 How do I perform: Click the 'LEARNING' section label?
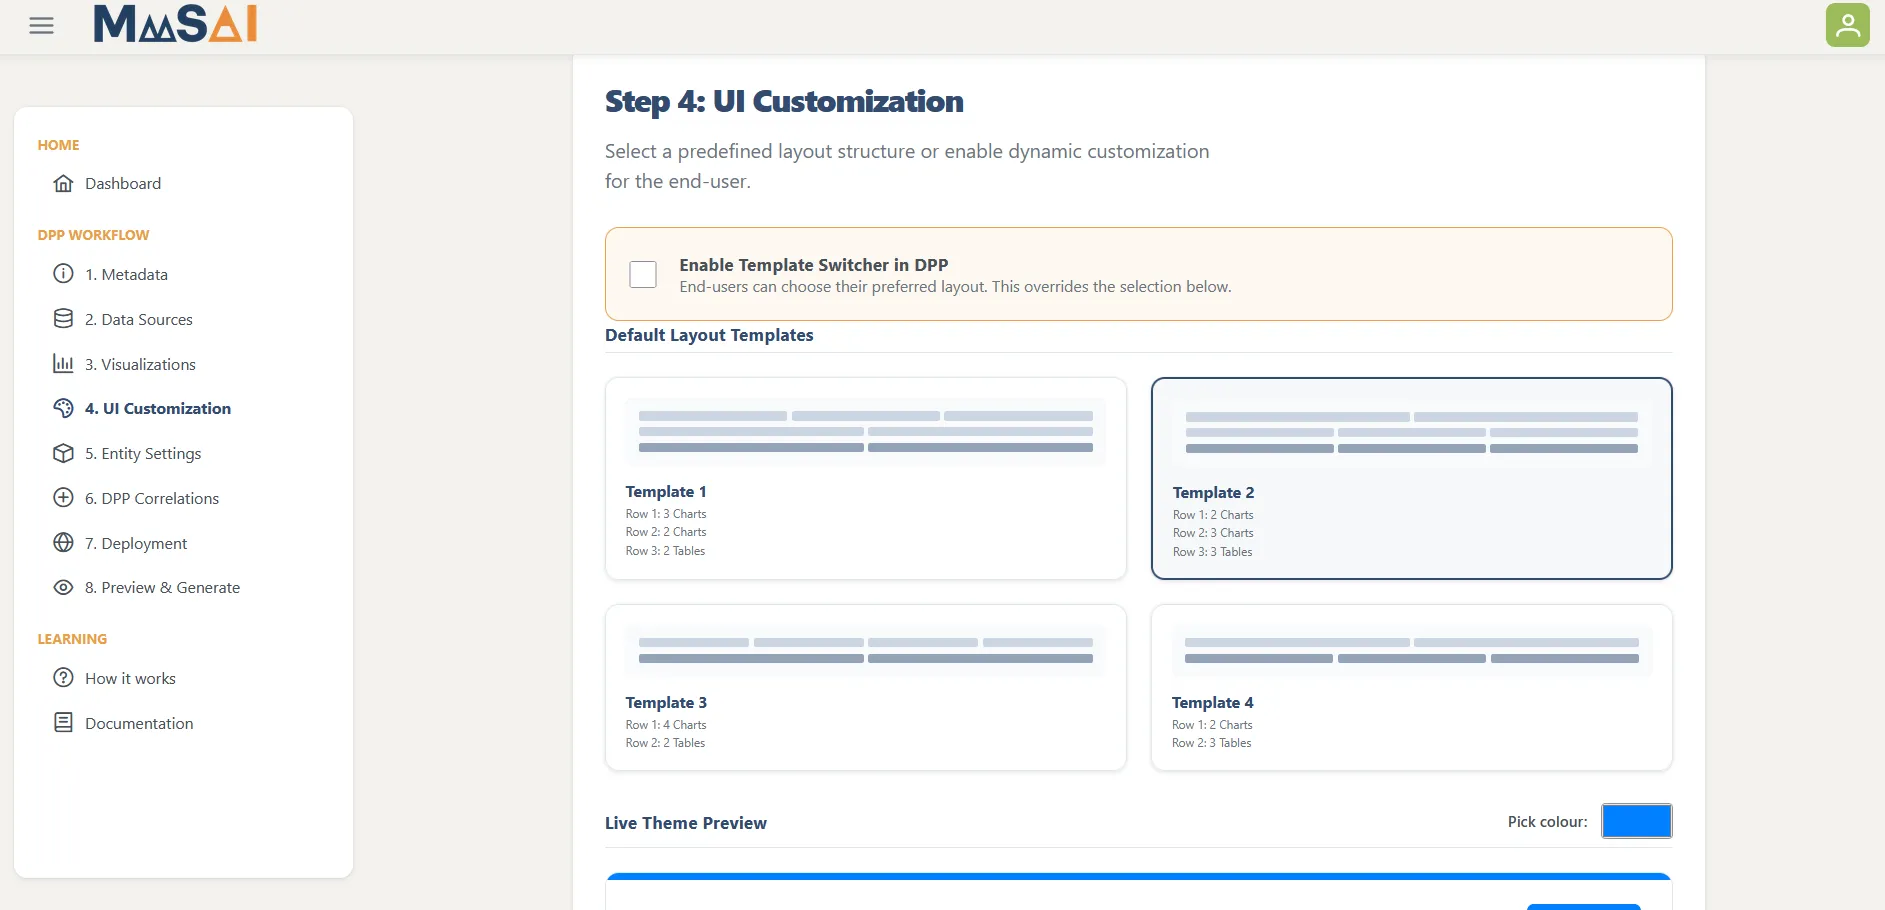(x=72, y=639)
